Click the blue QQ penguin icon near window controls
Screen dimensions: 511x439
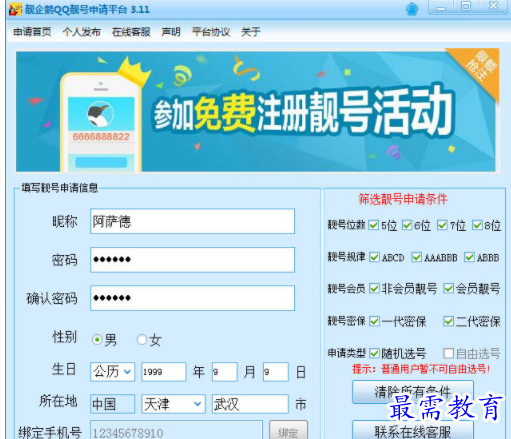[x=412, y=9]
